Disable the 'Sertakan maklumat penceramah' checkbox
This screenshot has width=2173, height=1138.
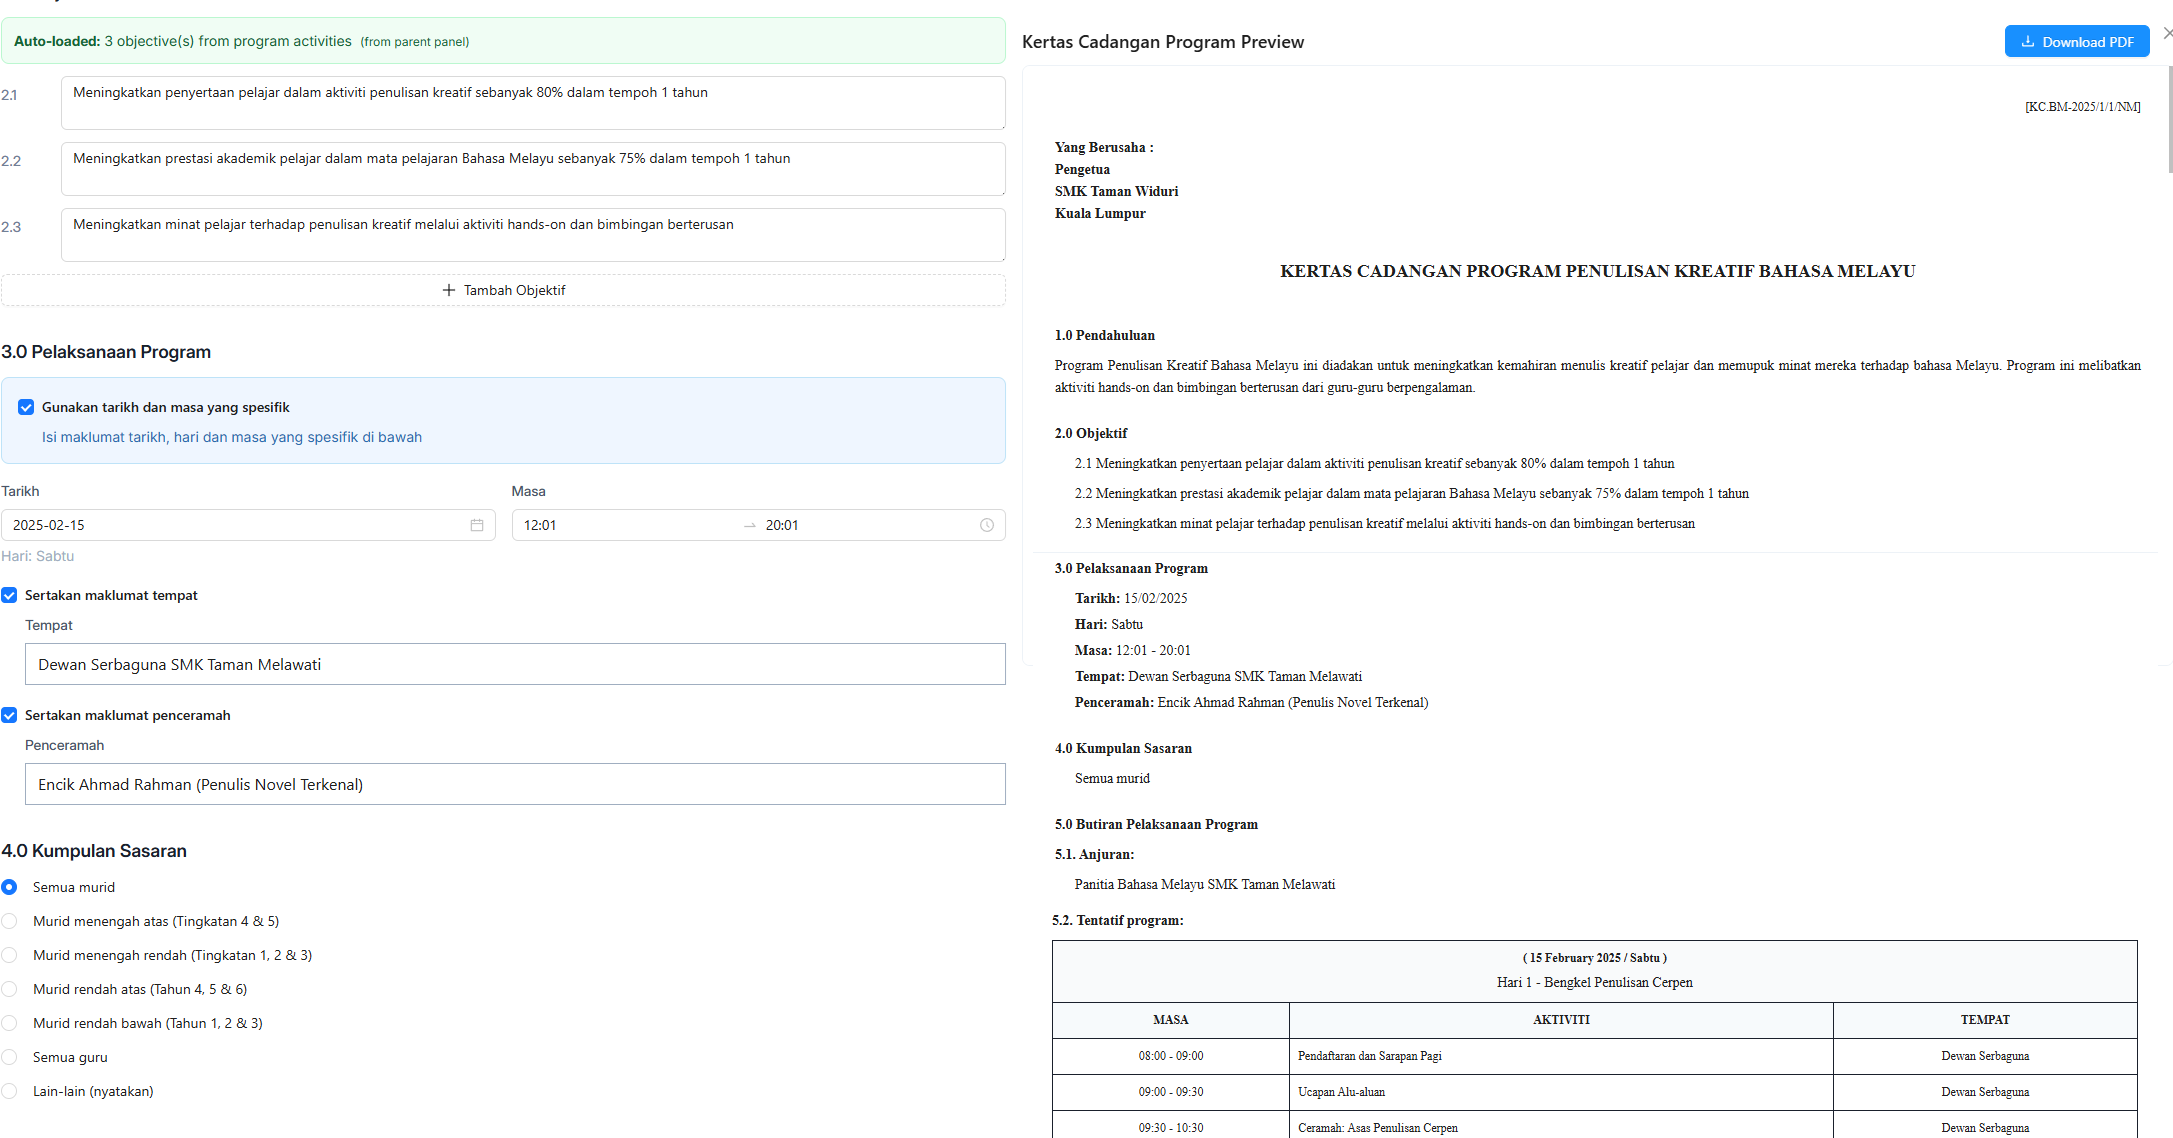9,715
